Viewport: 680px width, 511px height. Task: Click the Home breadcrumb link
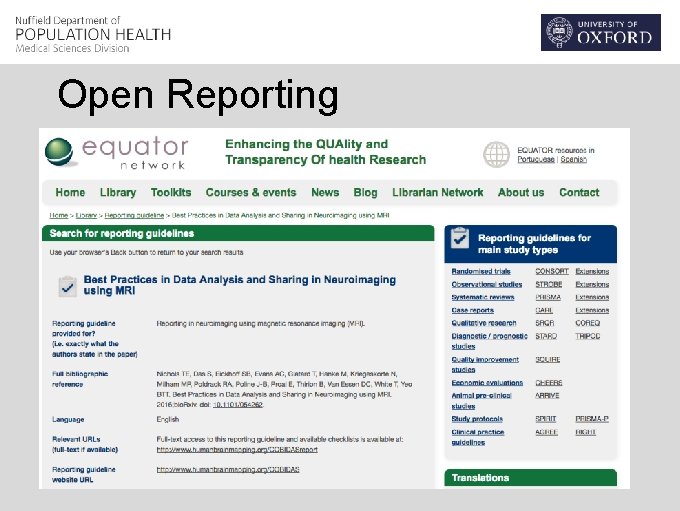click(59, 215)
